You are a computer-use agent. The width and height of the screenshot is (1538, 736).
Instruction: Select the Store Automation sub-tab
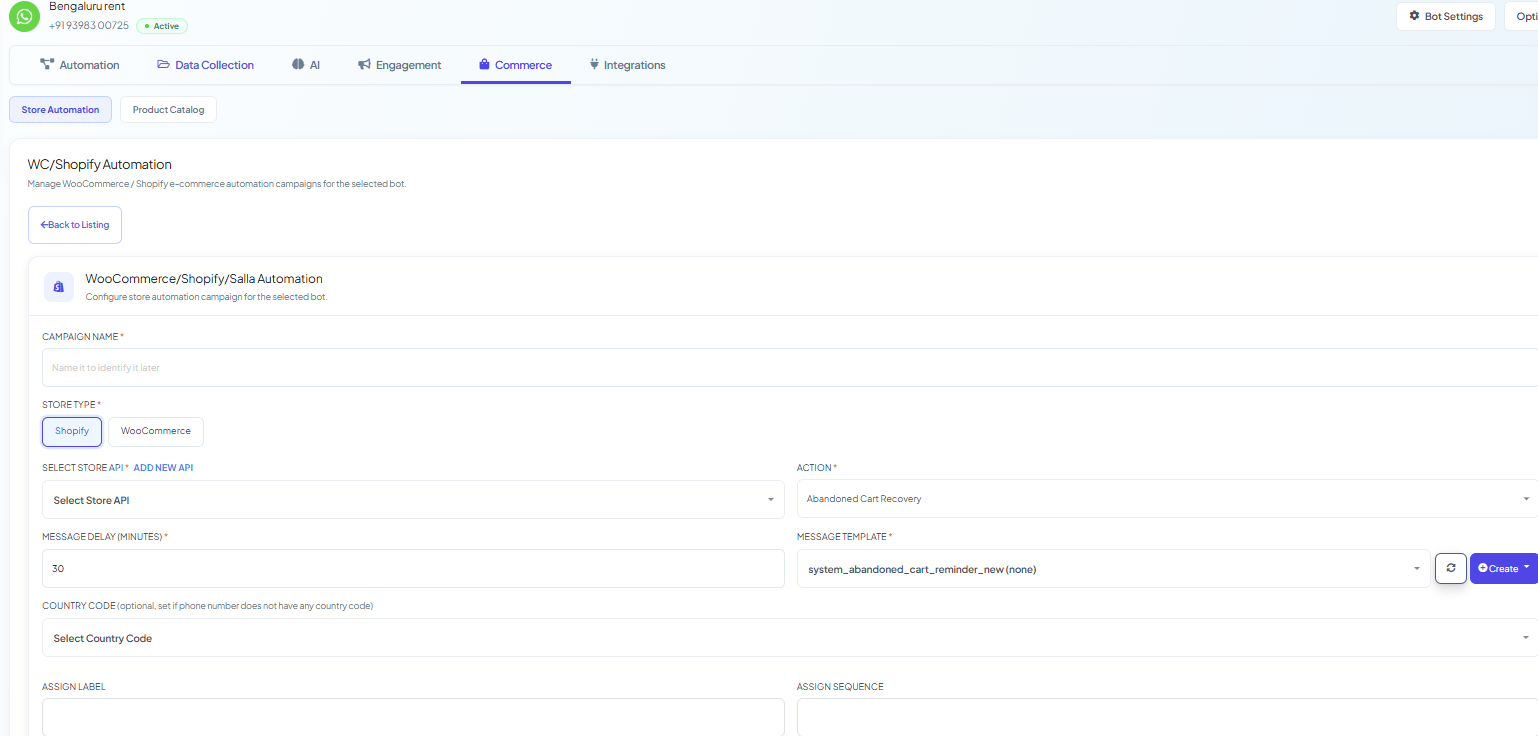click(60, 110)
